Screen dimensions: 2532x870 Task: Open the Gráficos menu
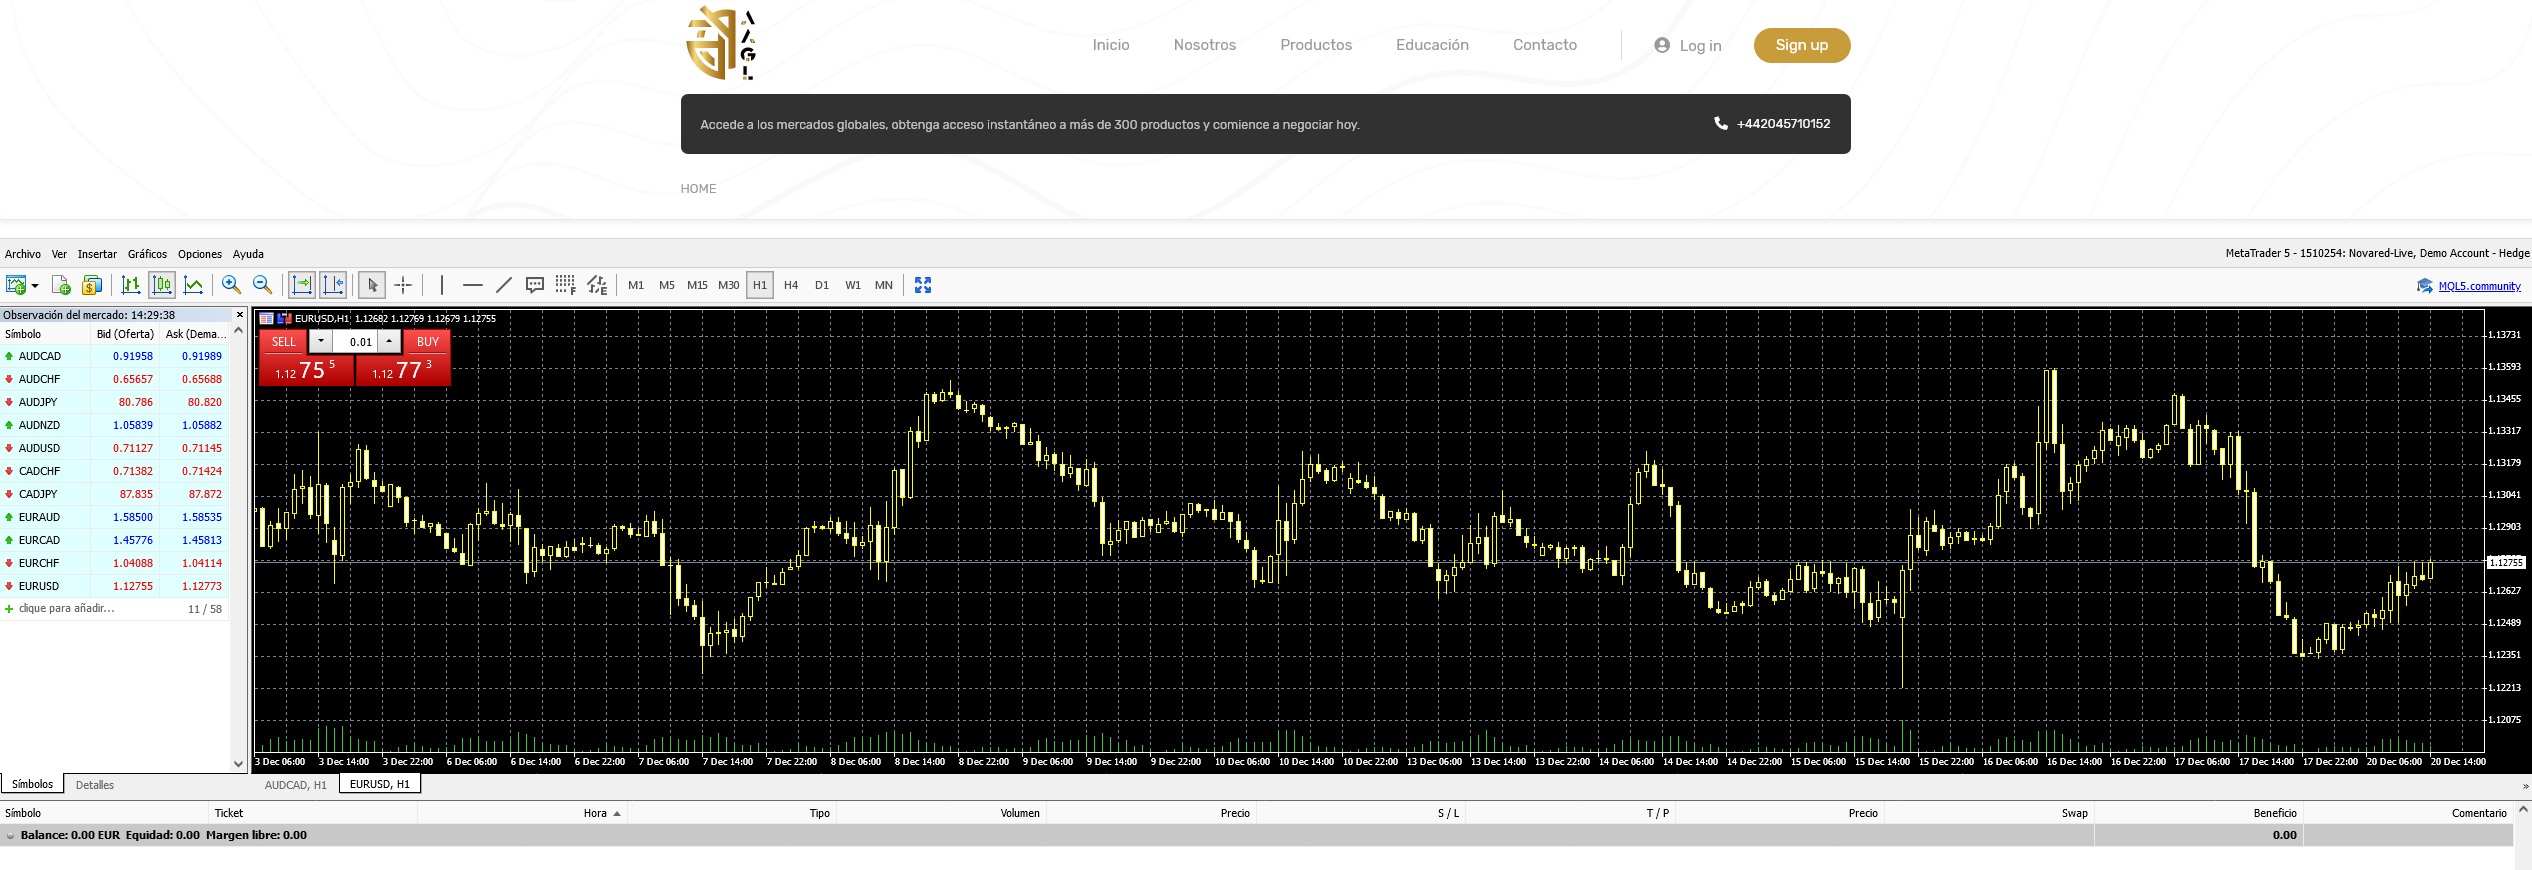tap(147, 254)
